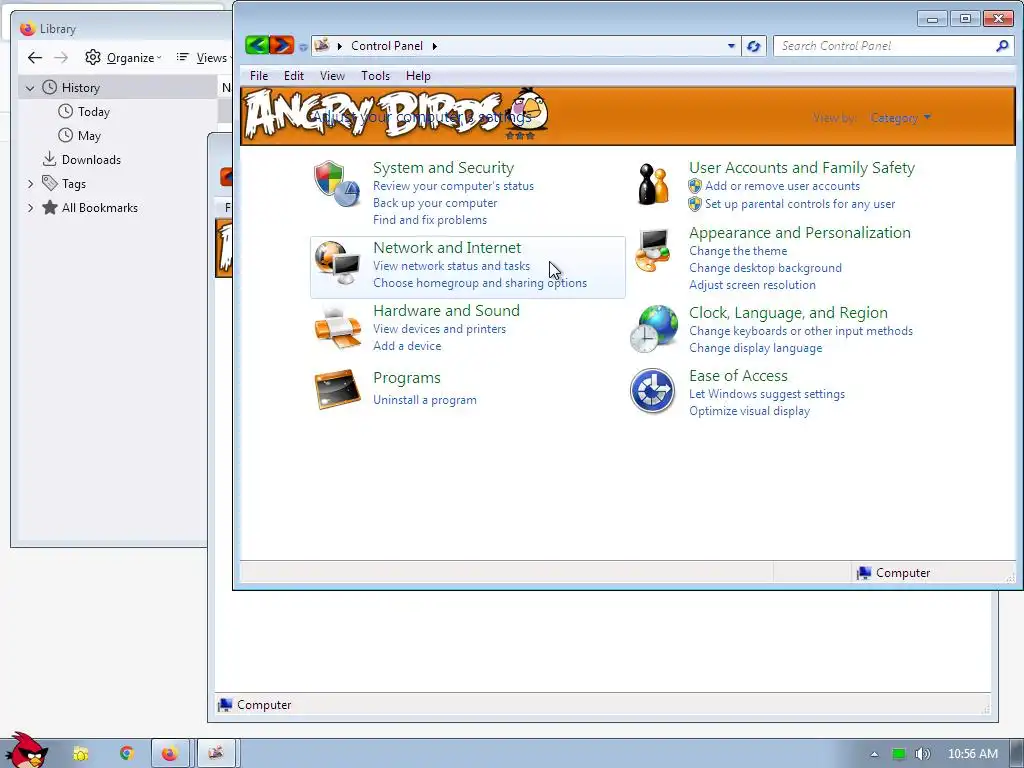The width and height of the screenshot is (1024, 768).
Task: Click Change desktop background link
Action: (765, 268)
